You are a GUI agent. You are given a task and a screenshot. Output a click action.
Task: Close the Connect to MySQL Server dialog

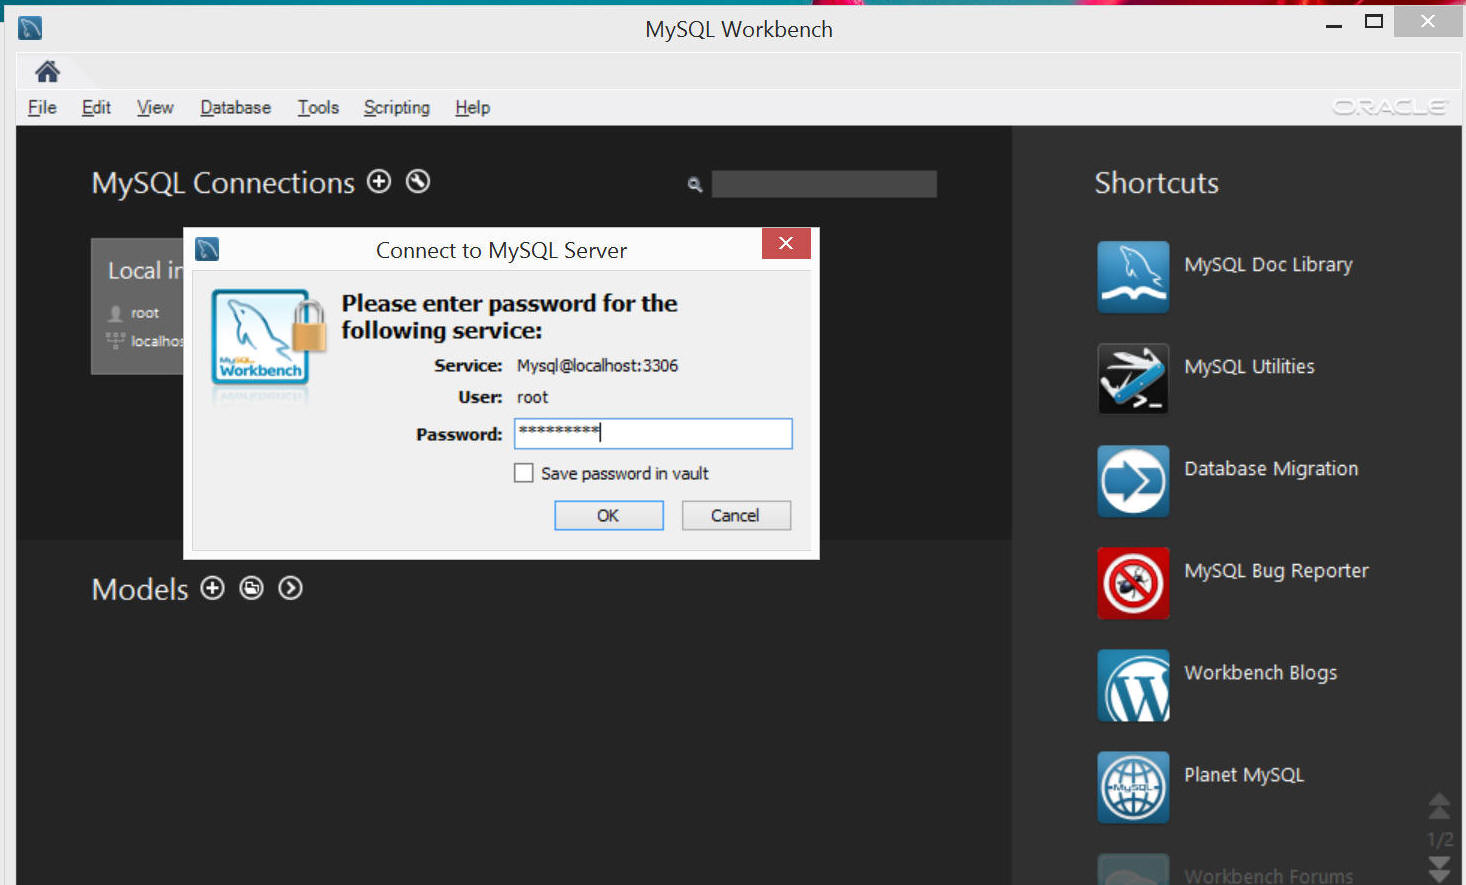[786, 243]
